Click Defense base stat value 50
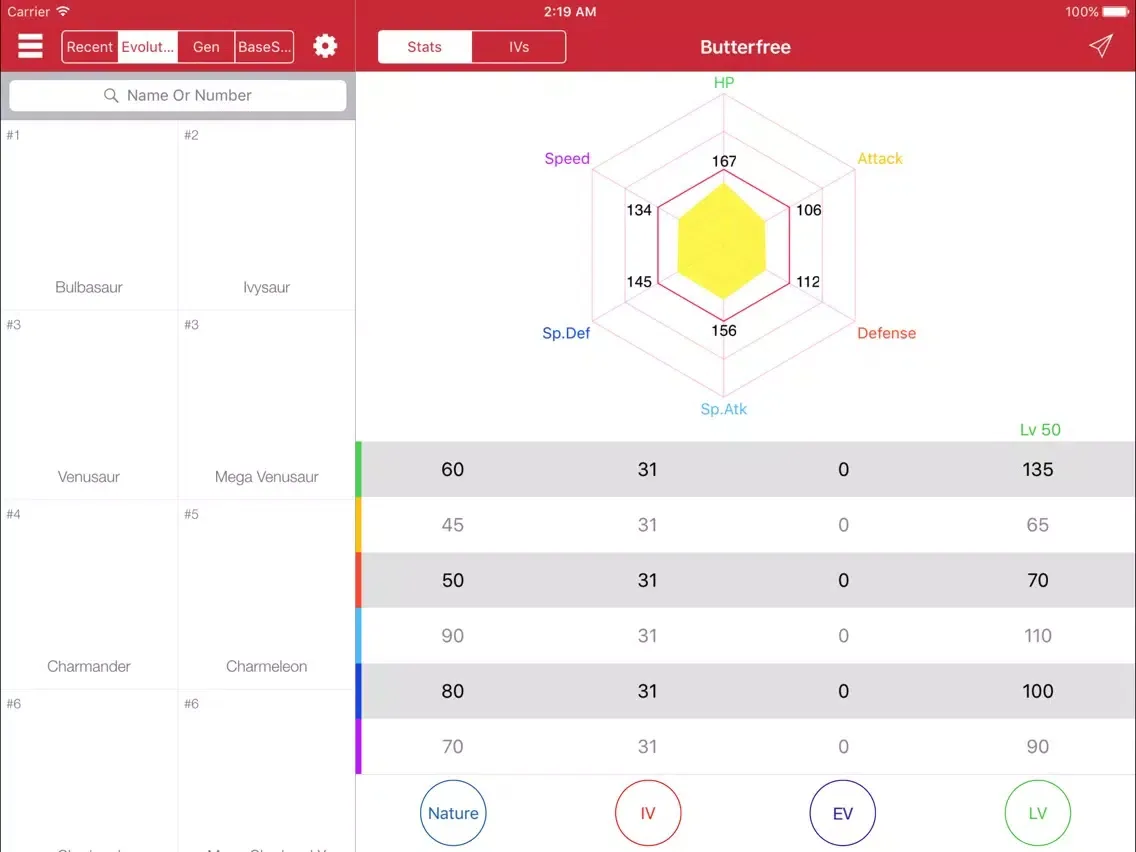1136x852 pixels. coord(453,580)
